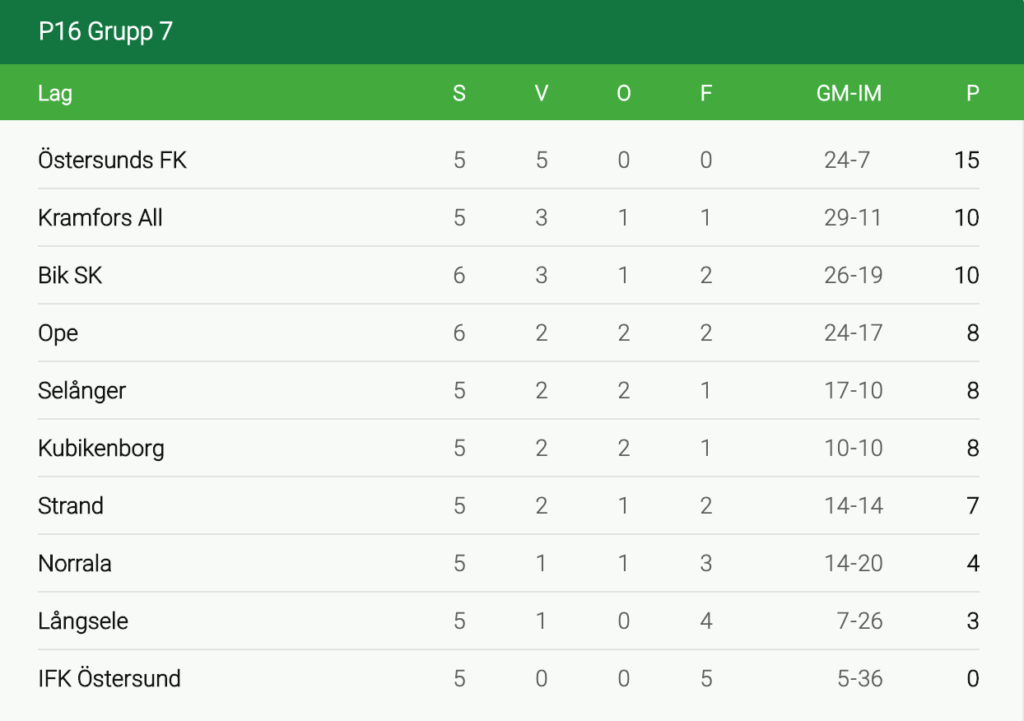Image resolution: width=1024 pixels, height=721 pixels.
Task: Click the Strand team row
Action: pyautogui.click(x=71, y=506)
